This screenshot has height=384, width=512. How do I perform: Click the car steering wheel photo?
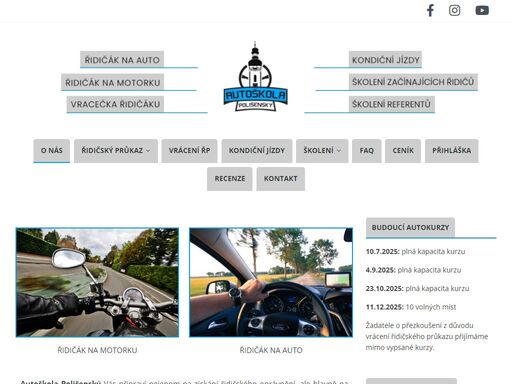271,282
